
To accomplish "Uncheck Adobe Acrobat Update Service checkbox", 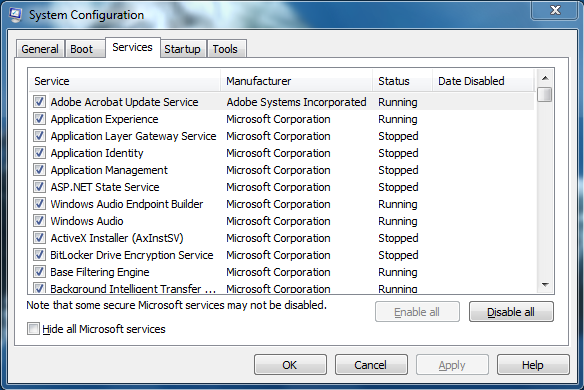I will point(39,102).
